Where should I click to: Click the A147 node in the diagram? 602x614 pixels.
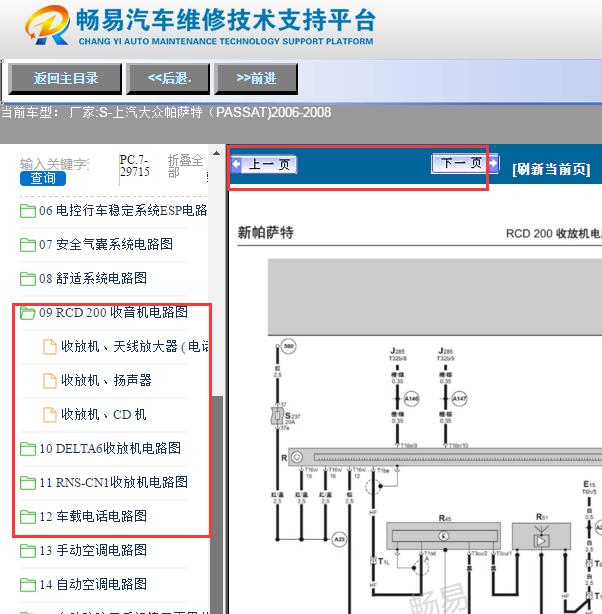[459, 399]
